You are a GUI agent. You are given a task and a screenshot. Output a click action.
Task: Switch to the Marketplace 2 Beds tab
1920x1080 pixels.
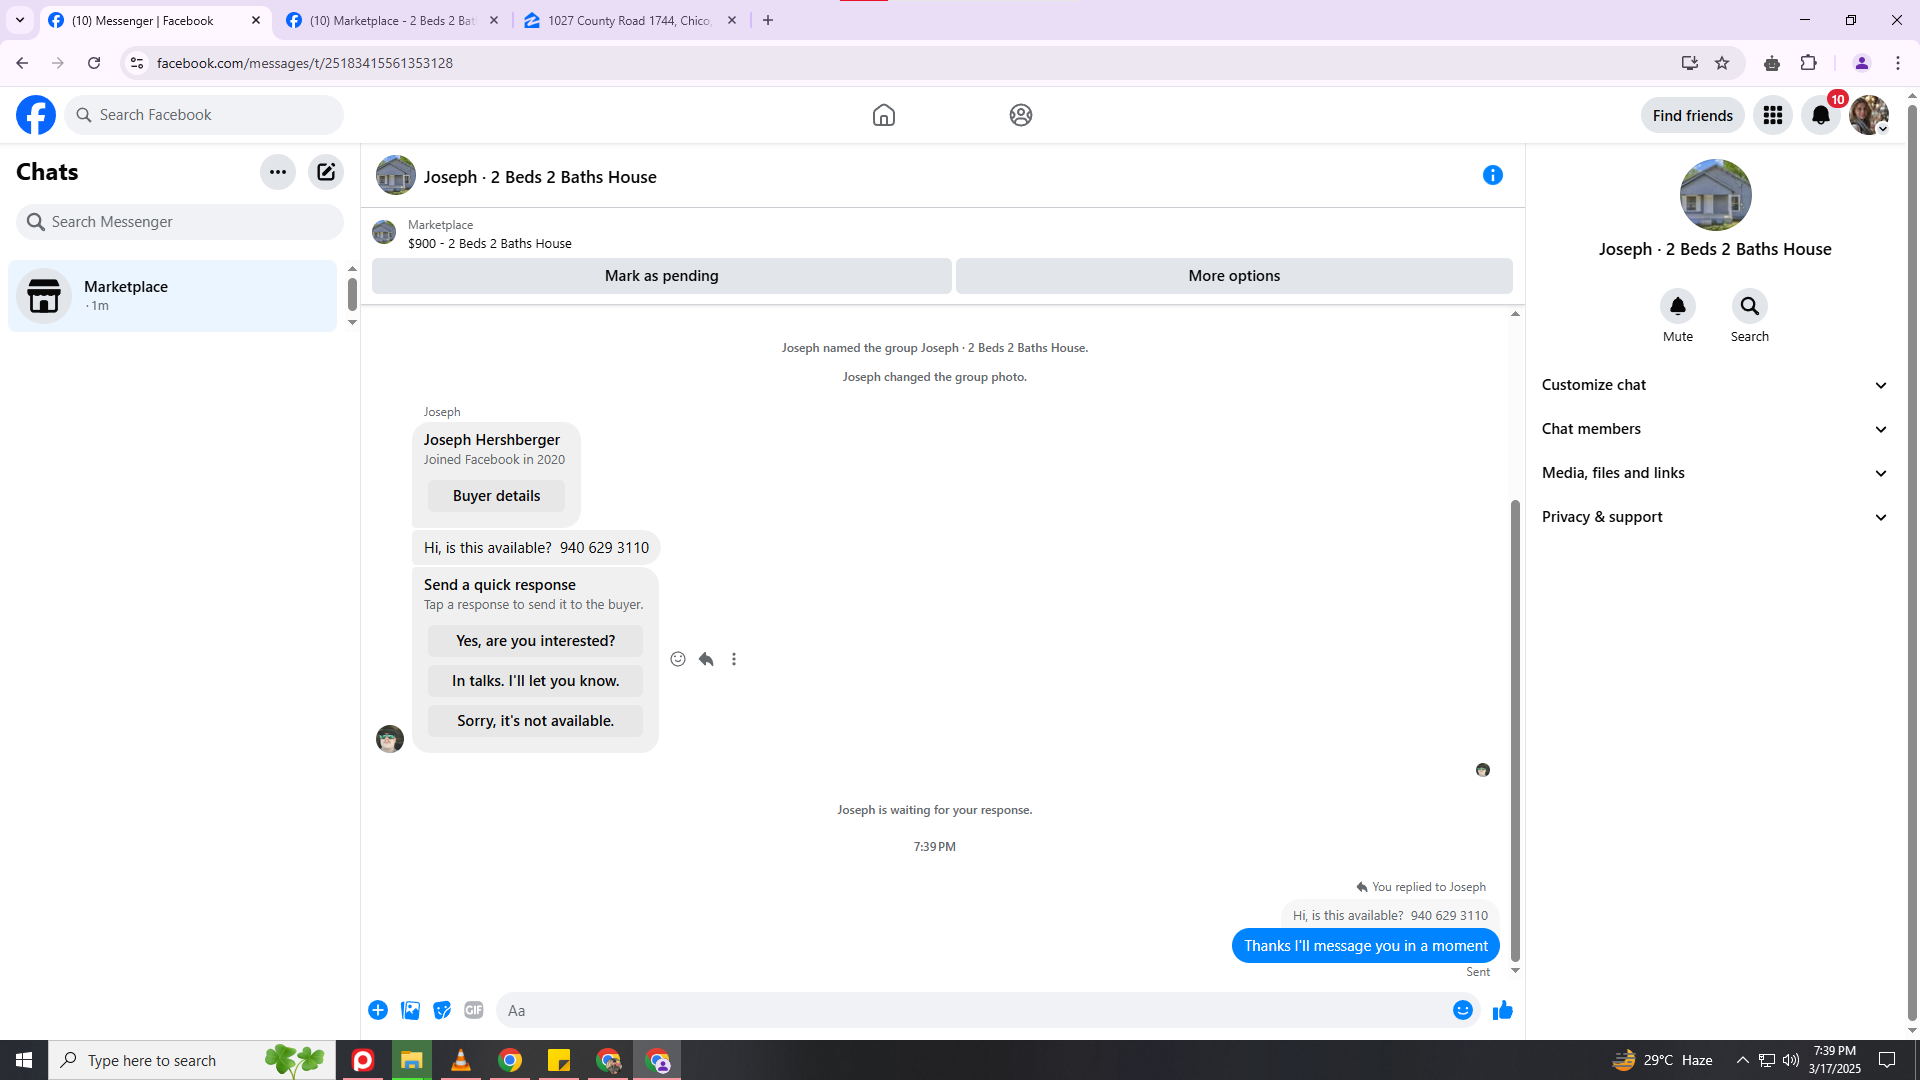(393, 20)
